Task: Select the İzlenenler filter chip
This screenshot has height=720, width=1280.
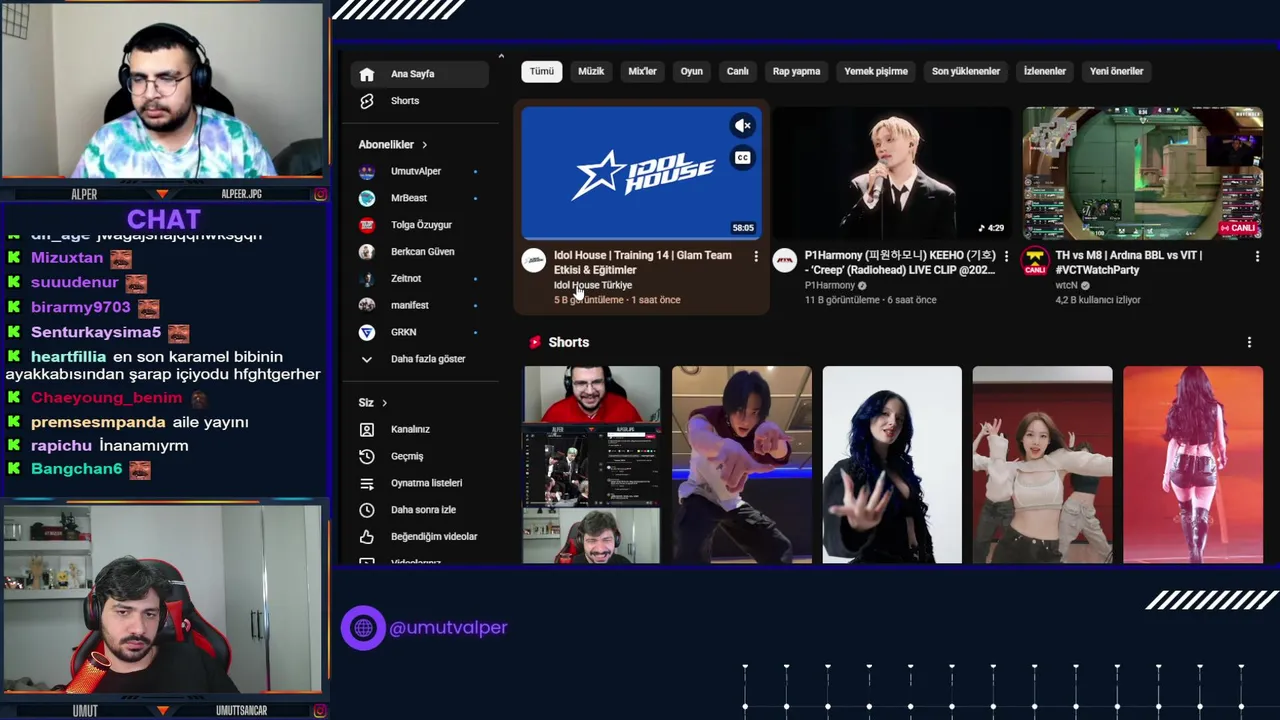Action: pyautogui.click(x=1045, y=71)
